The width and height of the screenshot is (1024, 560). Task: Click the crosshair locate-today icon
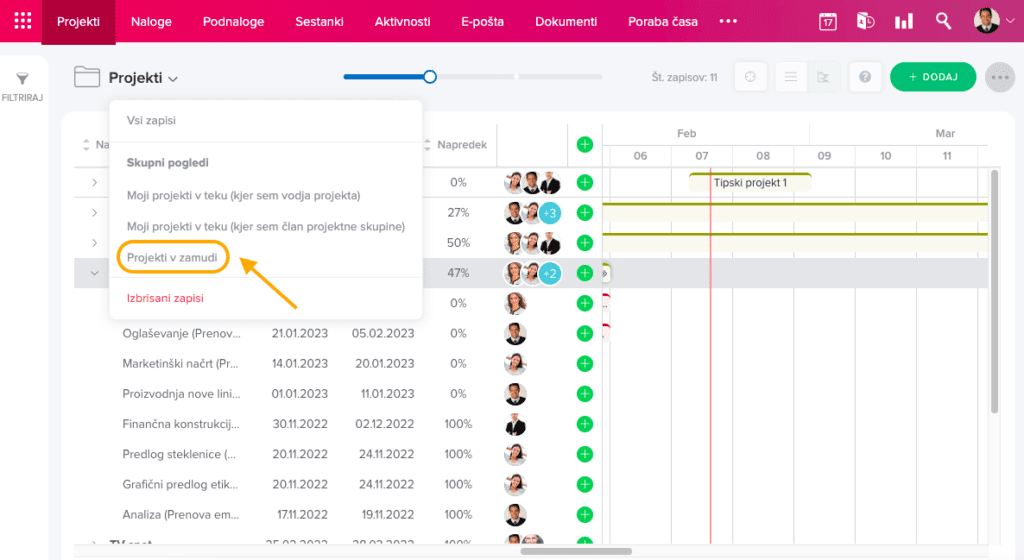(750, 77)
